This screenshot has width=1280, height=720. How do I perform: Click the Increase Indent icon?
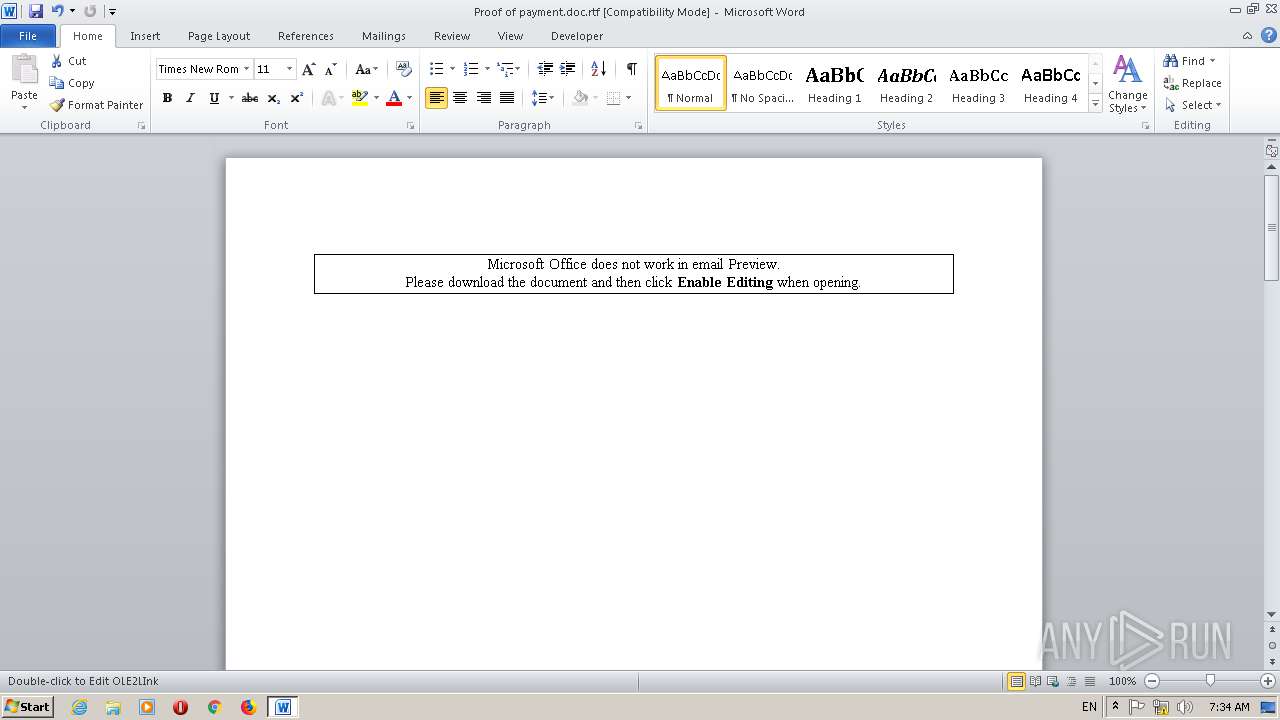(x=567, y=69)
